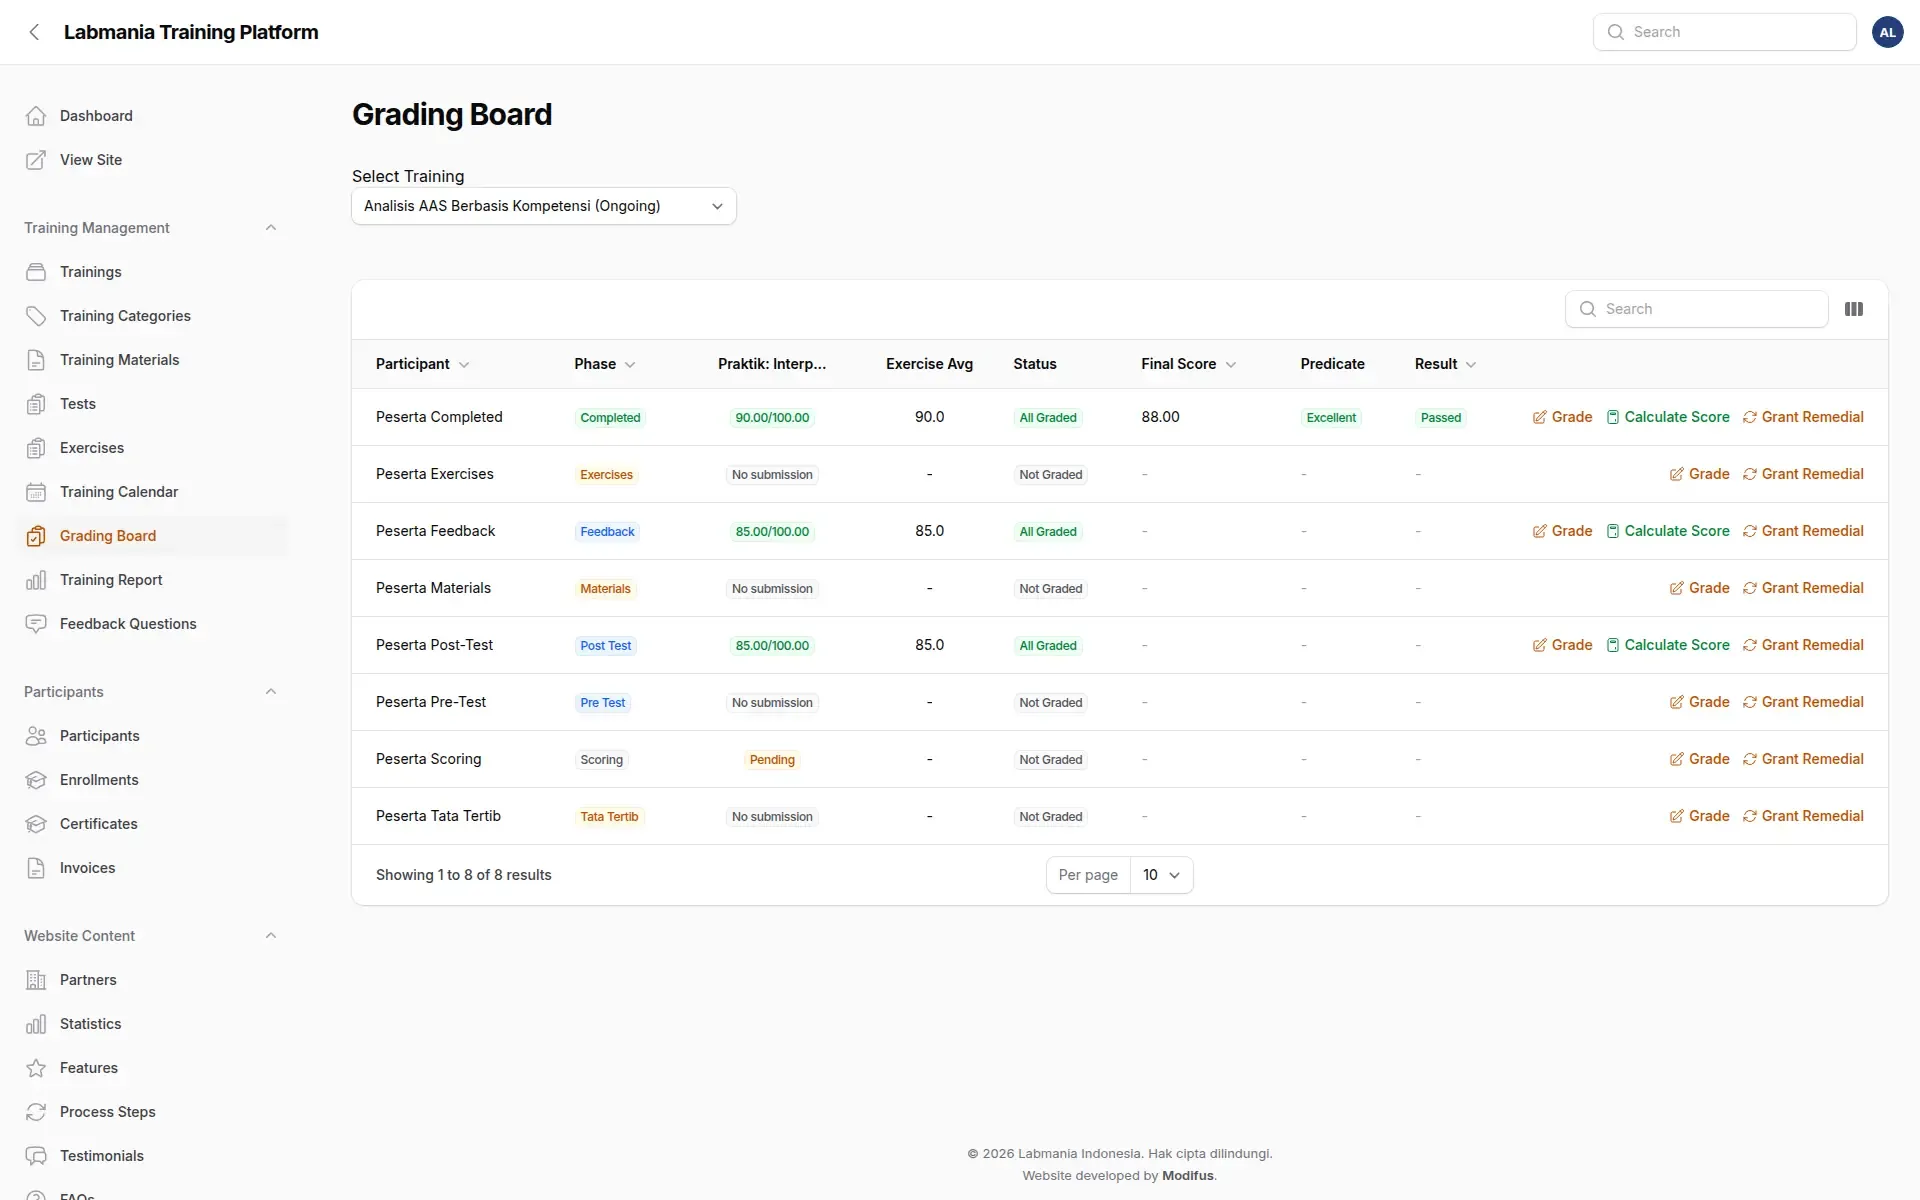Screen dimensions: 1920x1200
Task: Click the Dashboard home icon
Action: coord(36,116)
